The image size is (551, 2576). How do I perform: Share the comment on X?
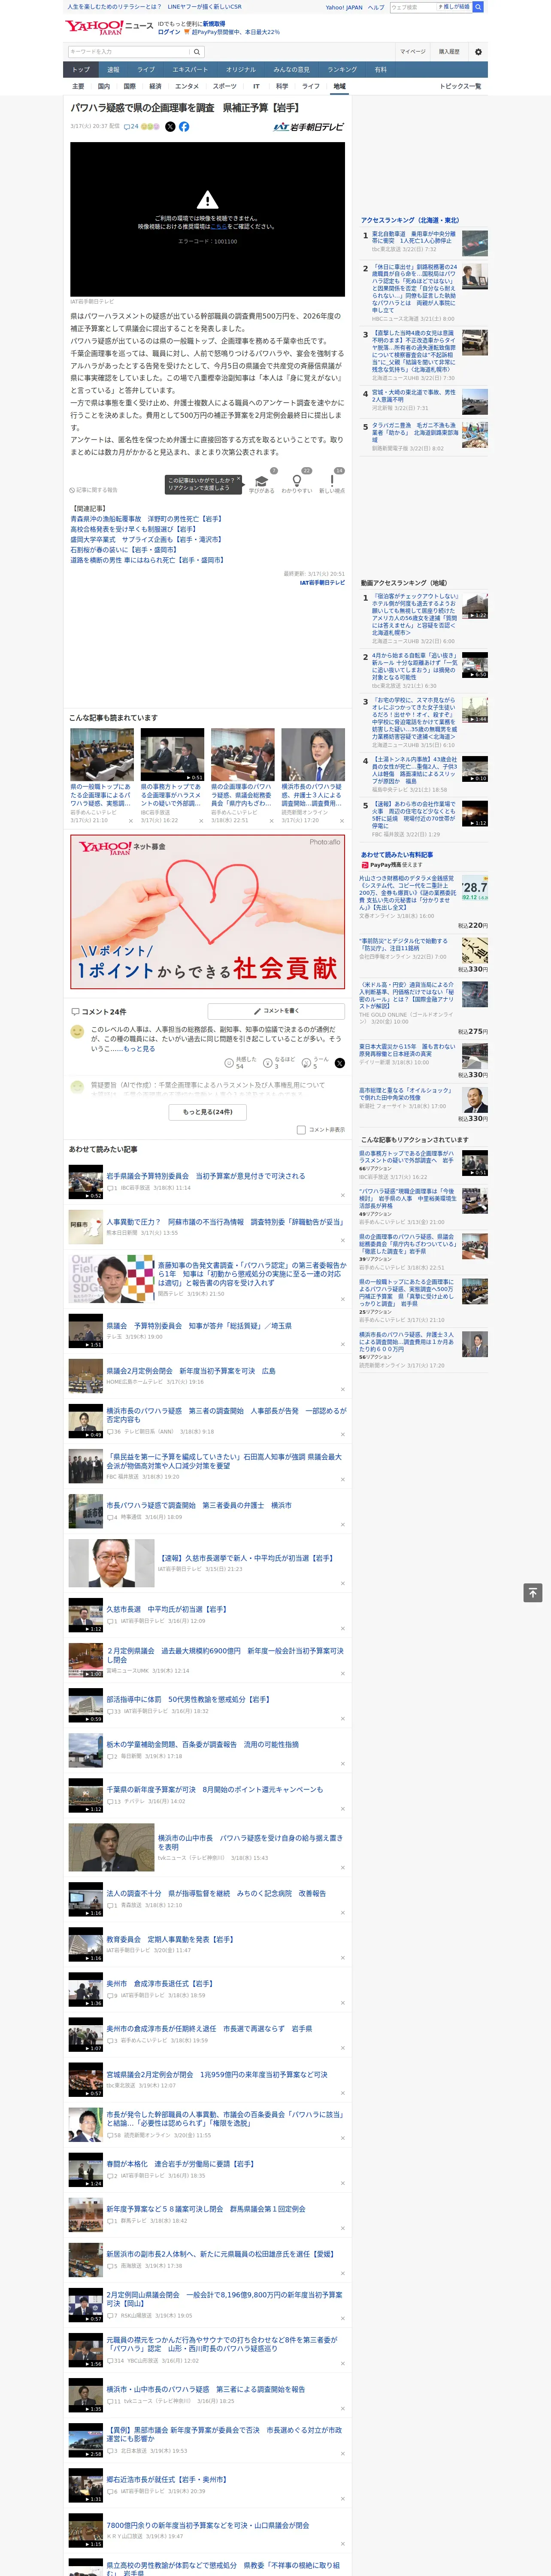click(339, 1063)
